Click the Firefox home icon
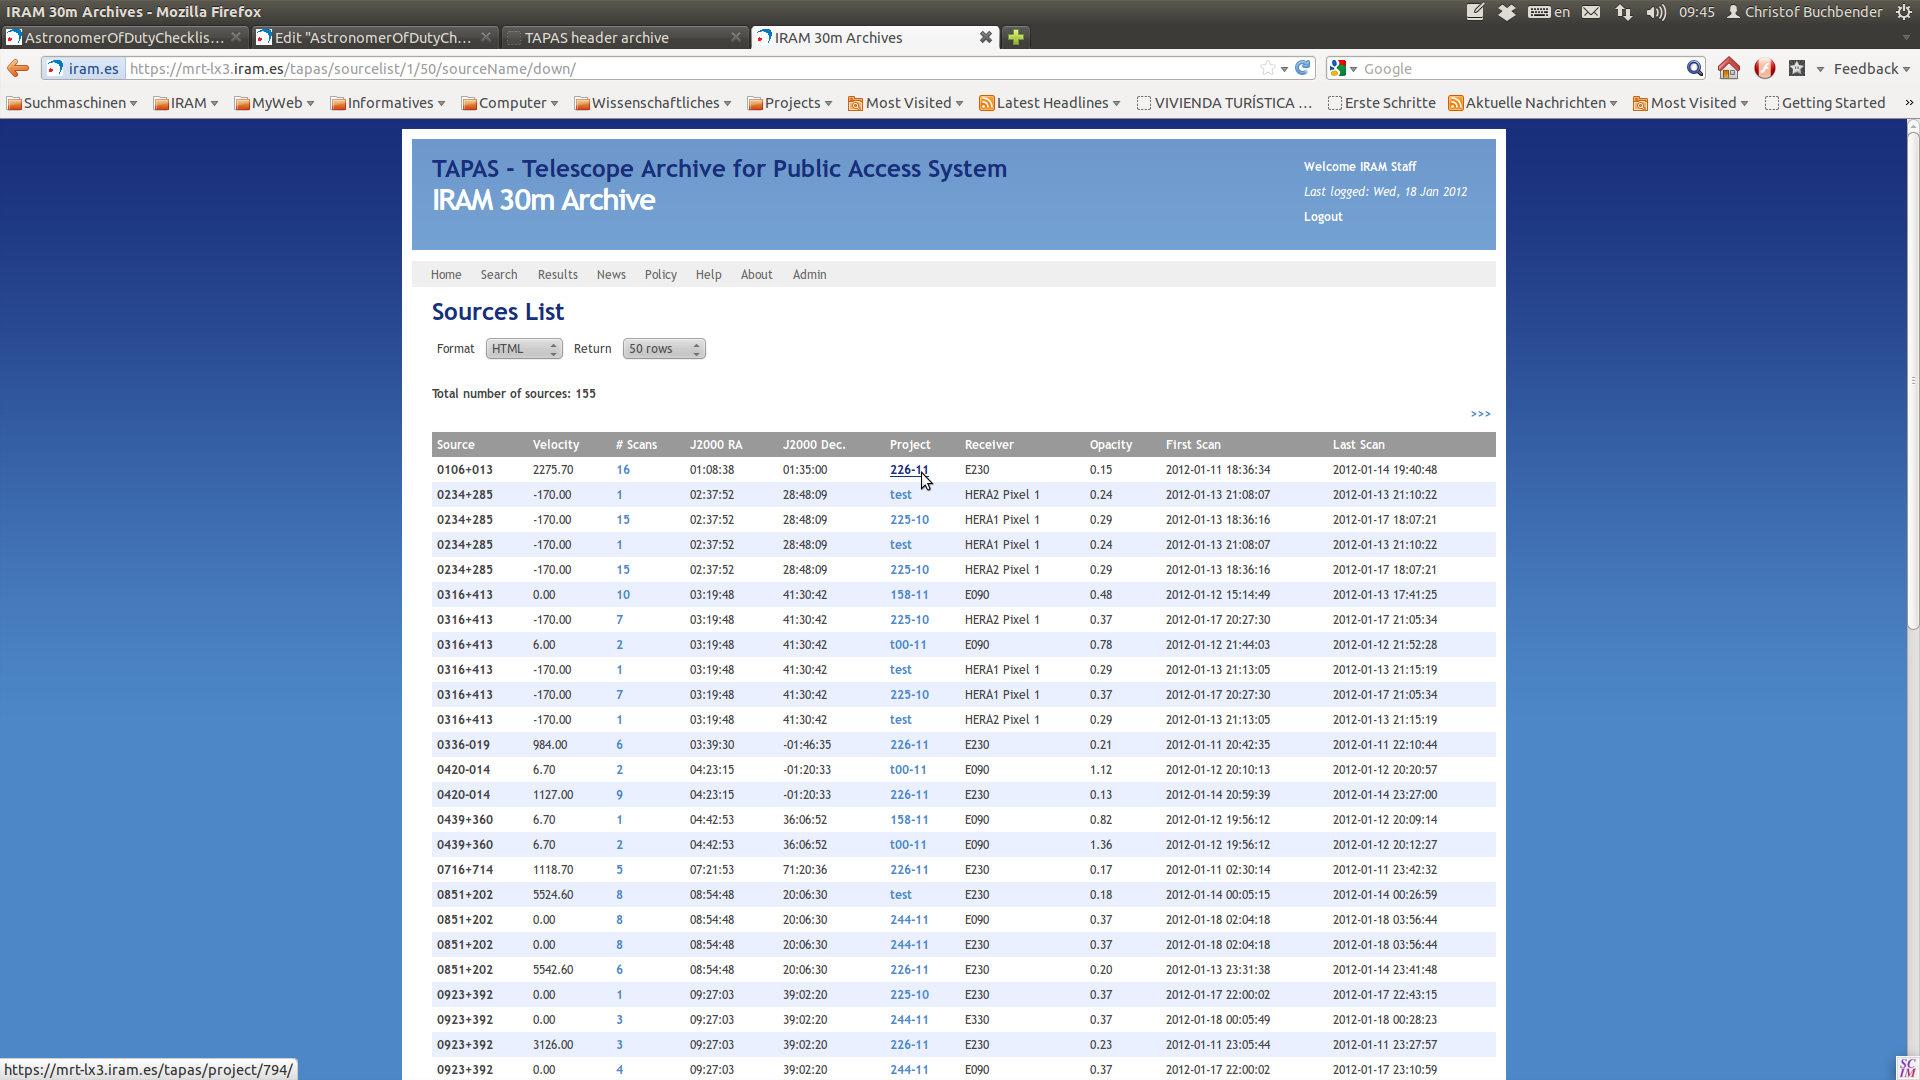 click(1728, 68)
